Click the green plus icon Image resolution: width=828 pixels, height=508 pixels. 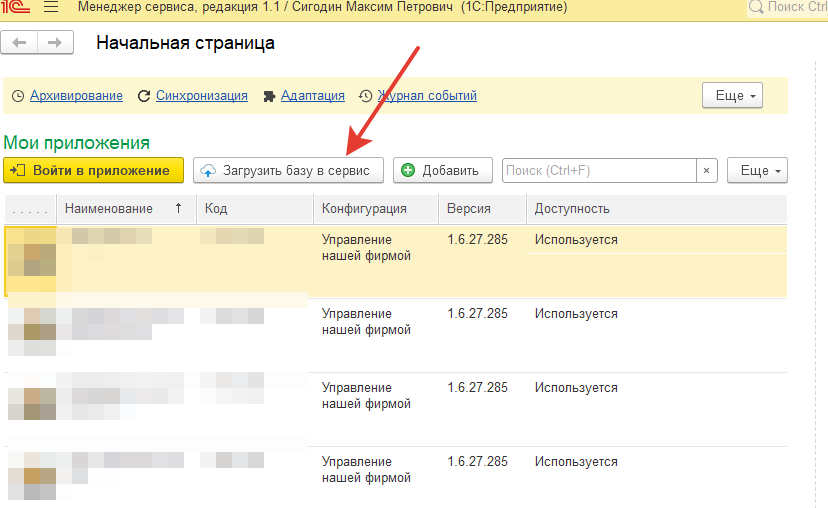408,170
